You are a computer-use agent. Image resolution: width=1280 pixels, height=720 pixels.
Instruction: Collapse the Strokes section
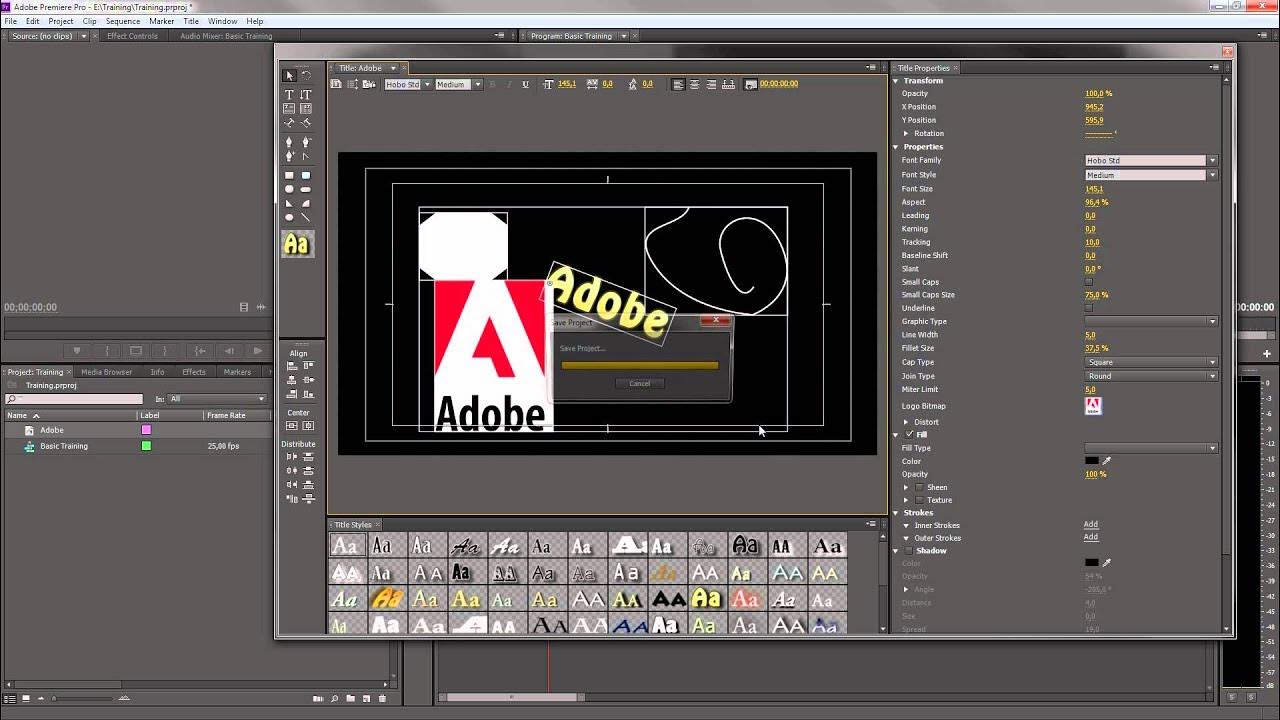point(896,513)
